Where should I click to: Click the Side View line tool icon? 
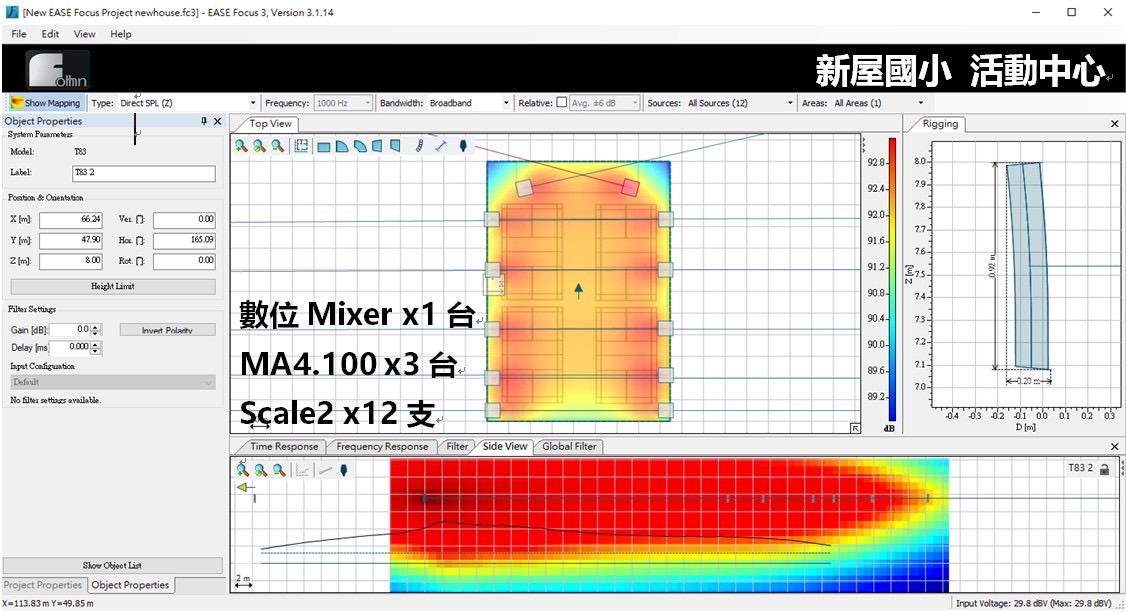tap(325, 470)
